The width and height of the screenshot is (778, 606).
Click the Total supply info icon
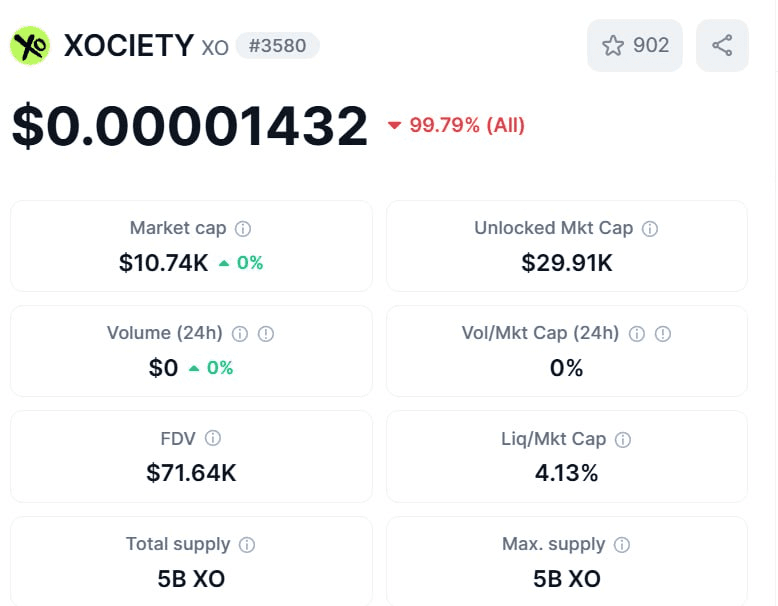pyautogui.click(x=247, y=545)
